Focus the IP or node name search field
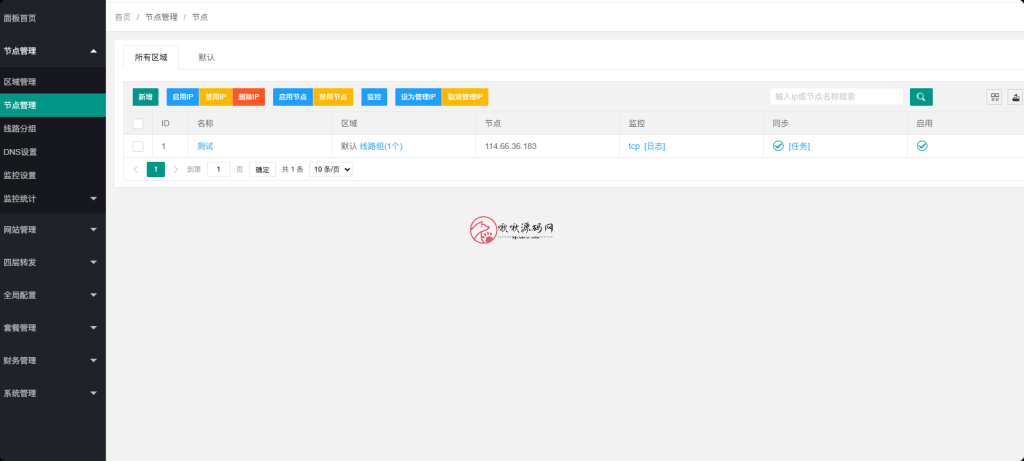This screenshot has width=1024, height=461. [x=837, y=97]
